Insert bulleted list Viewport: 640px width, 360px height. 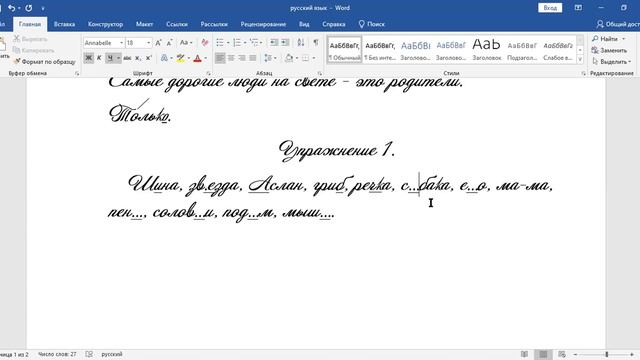coord(220,42)
